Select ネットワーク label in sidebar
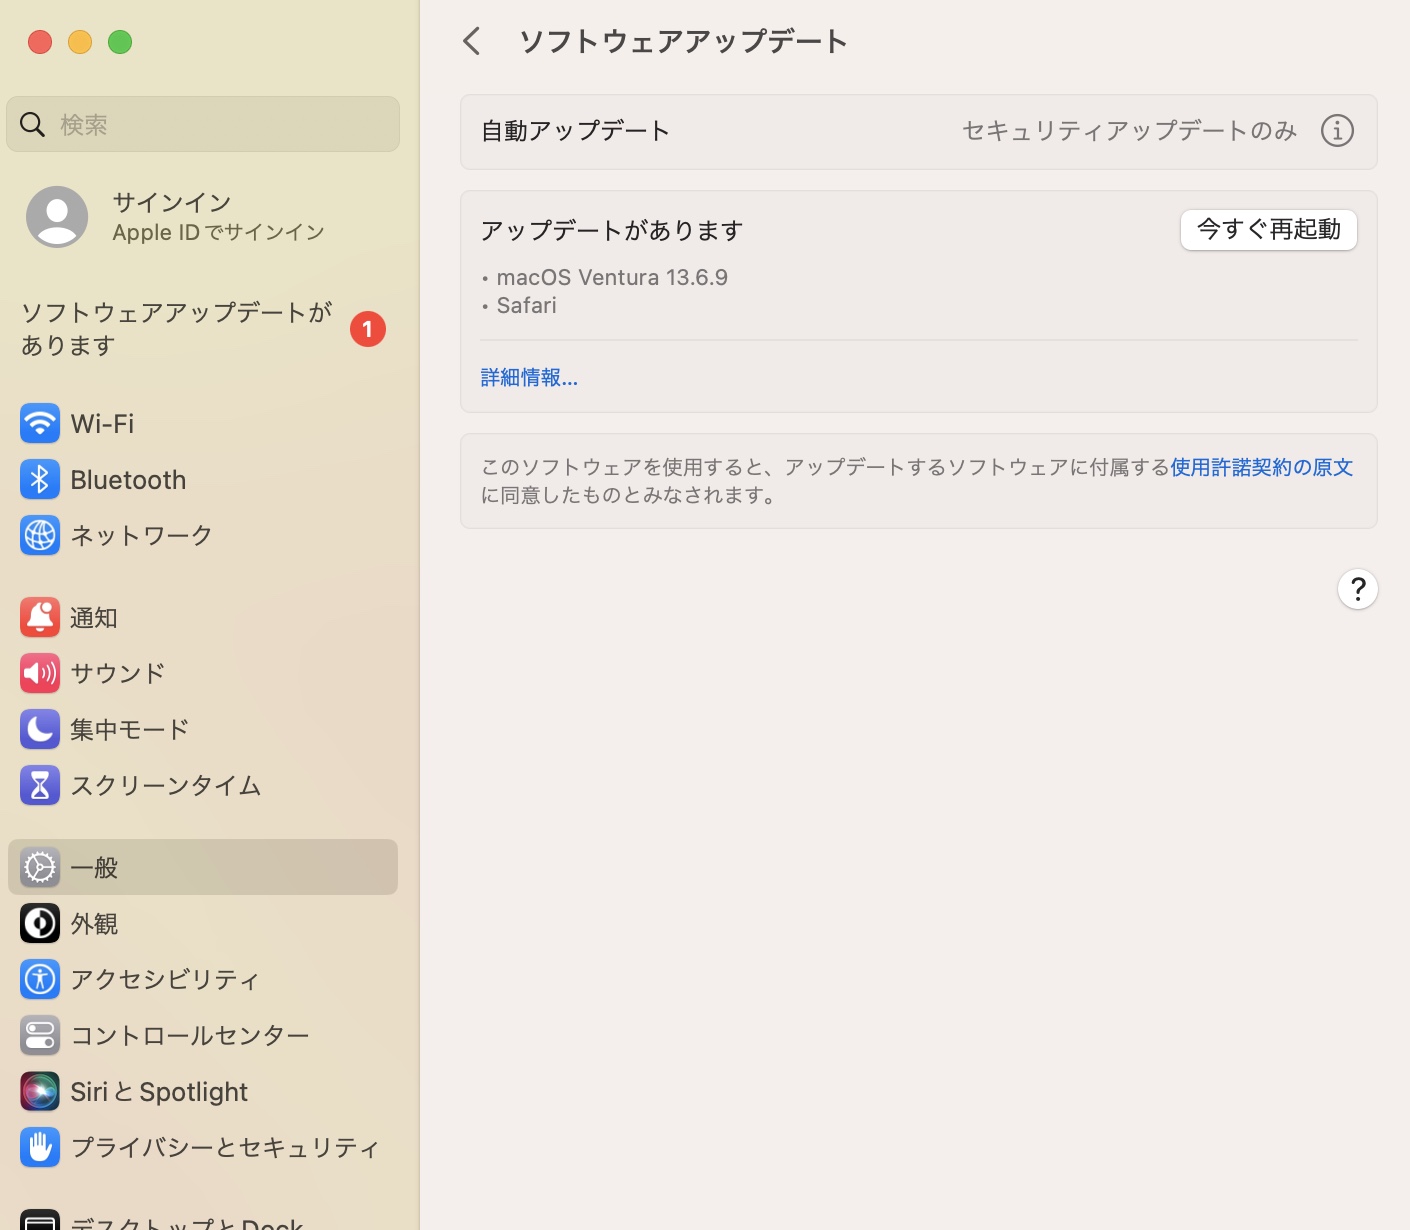The width and height of the screenshot is (1410, 1230). [x=141, y=536]
